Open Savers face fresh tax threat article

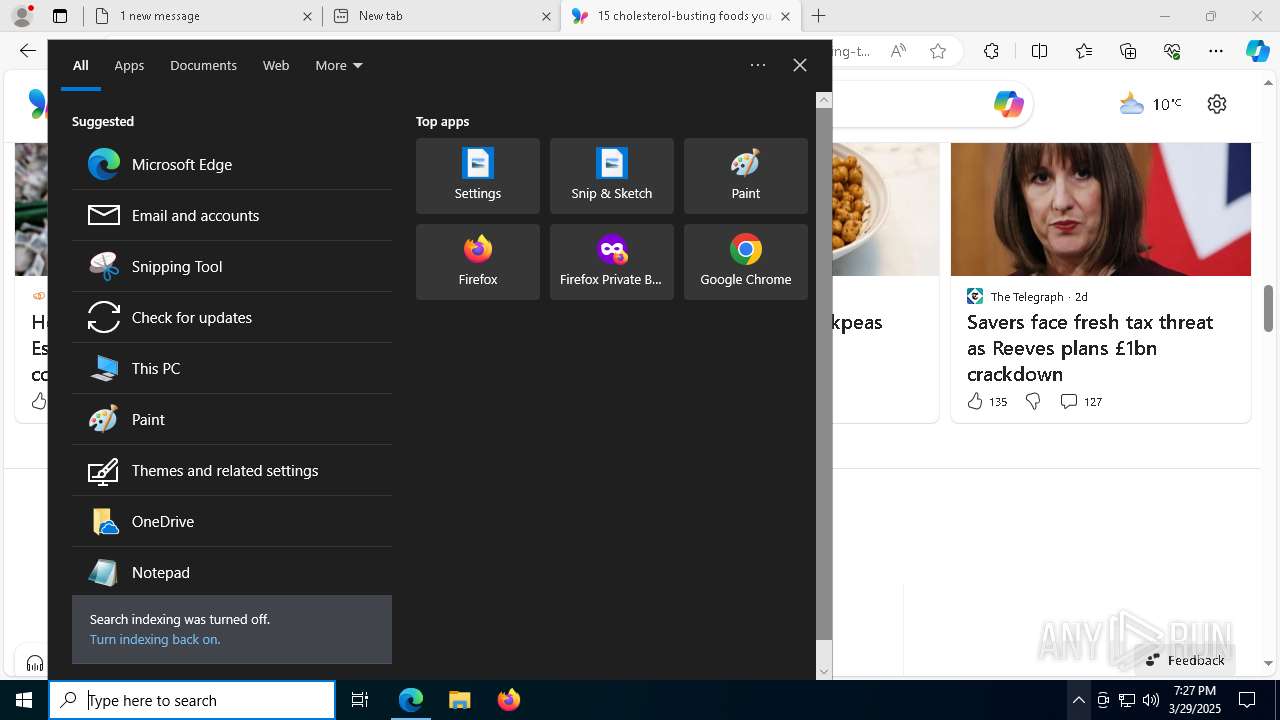[1090, 348]
